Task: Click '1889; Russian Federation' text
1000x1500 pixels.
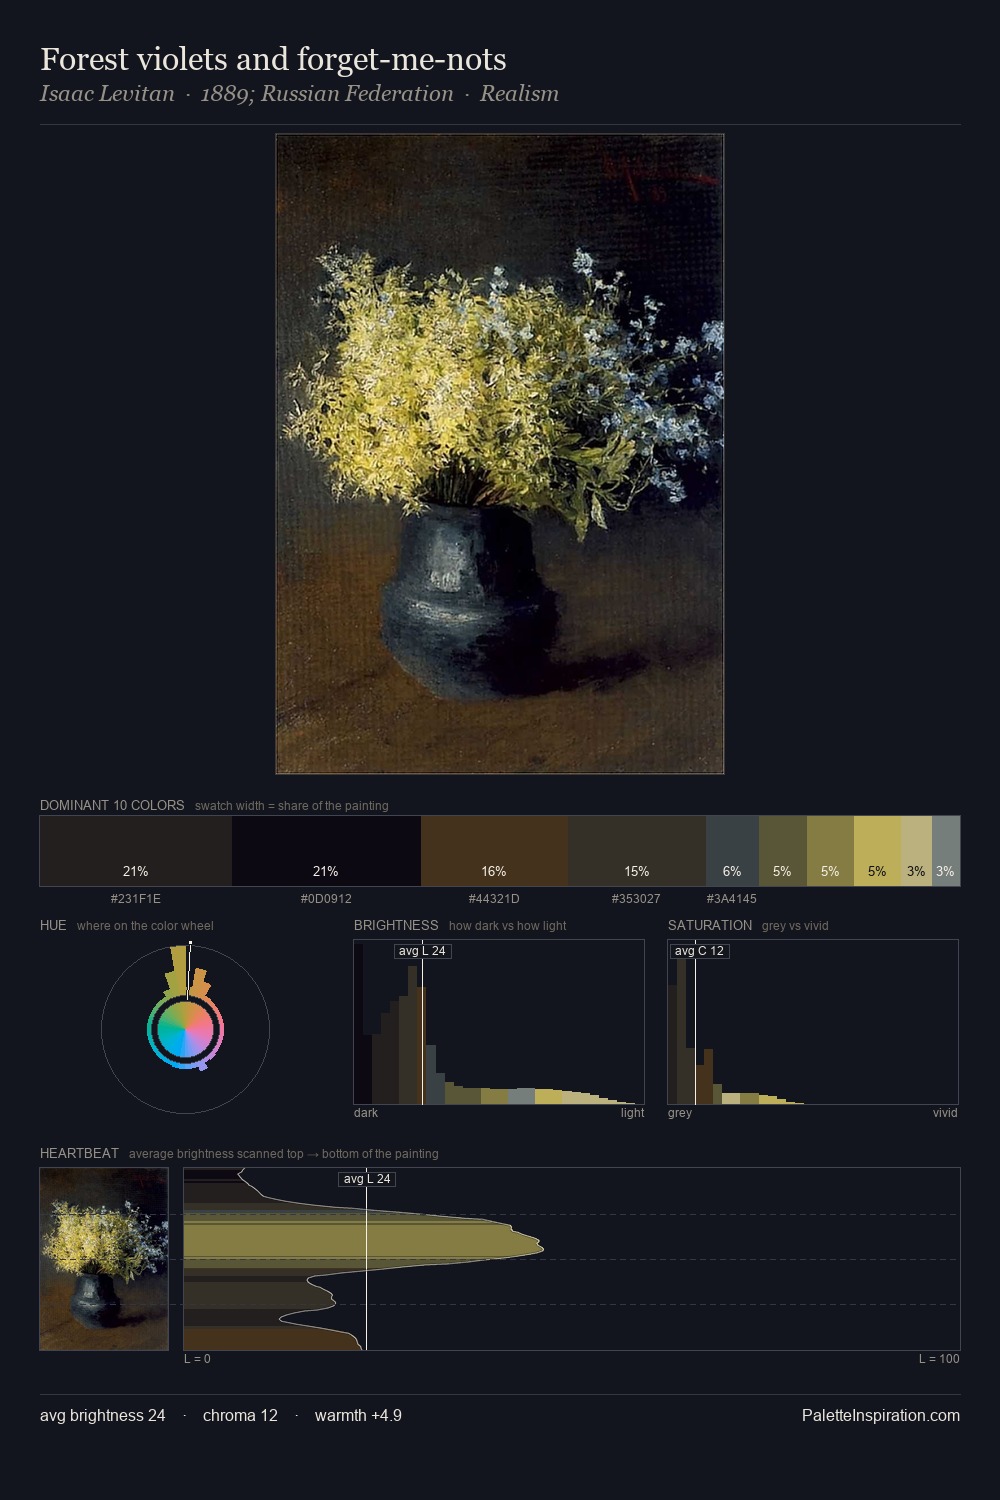Action: 327,94
